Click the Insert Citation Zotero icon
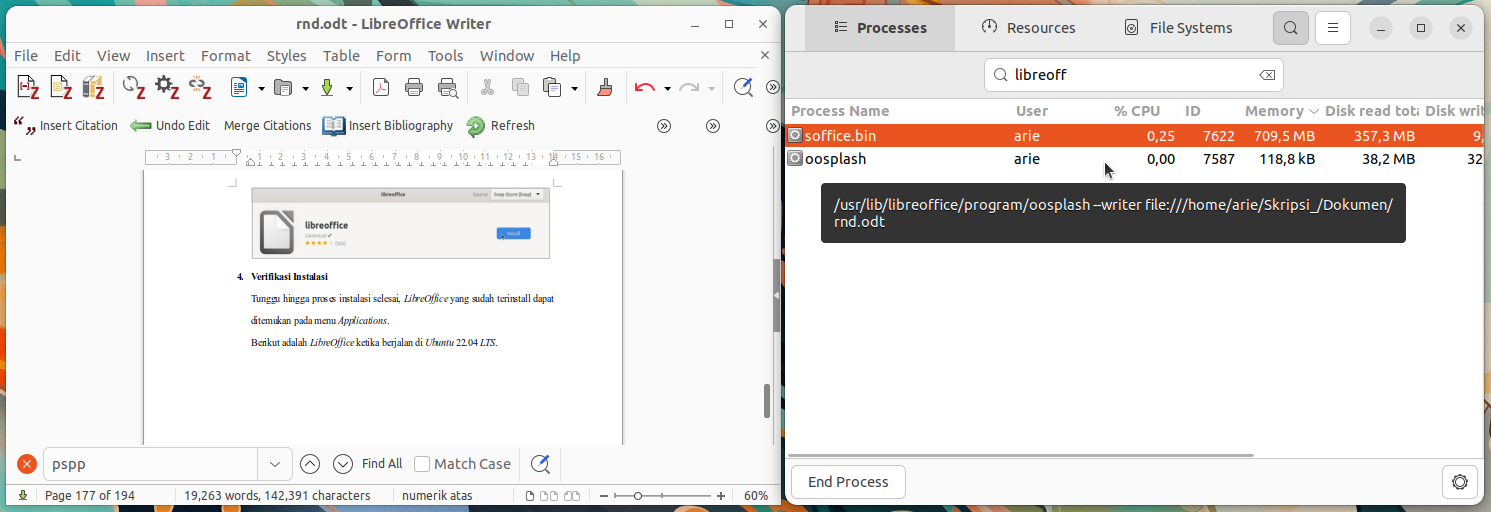 (25, 126)
